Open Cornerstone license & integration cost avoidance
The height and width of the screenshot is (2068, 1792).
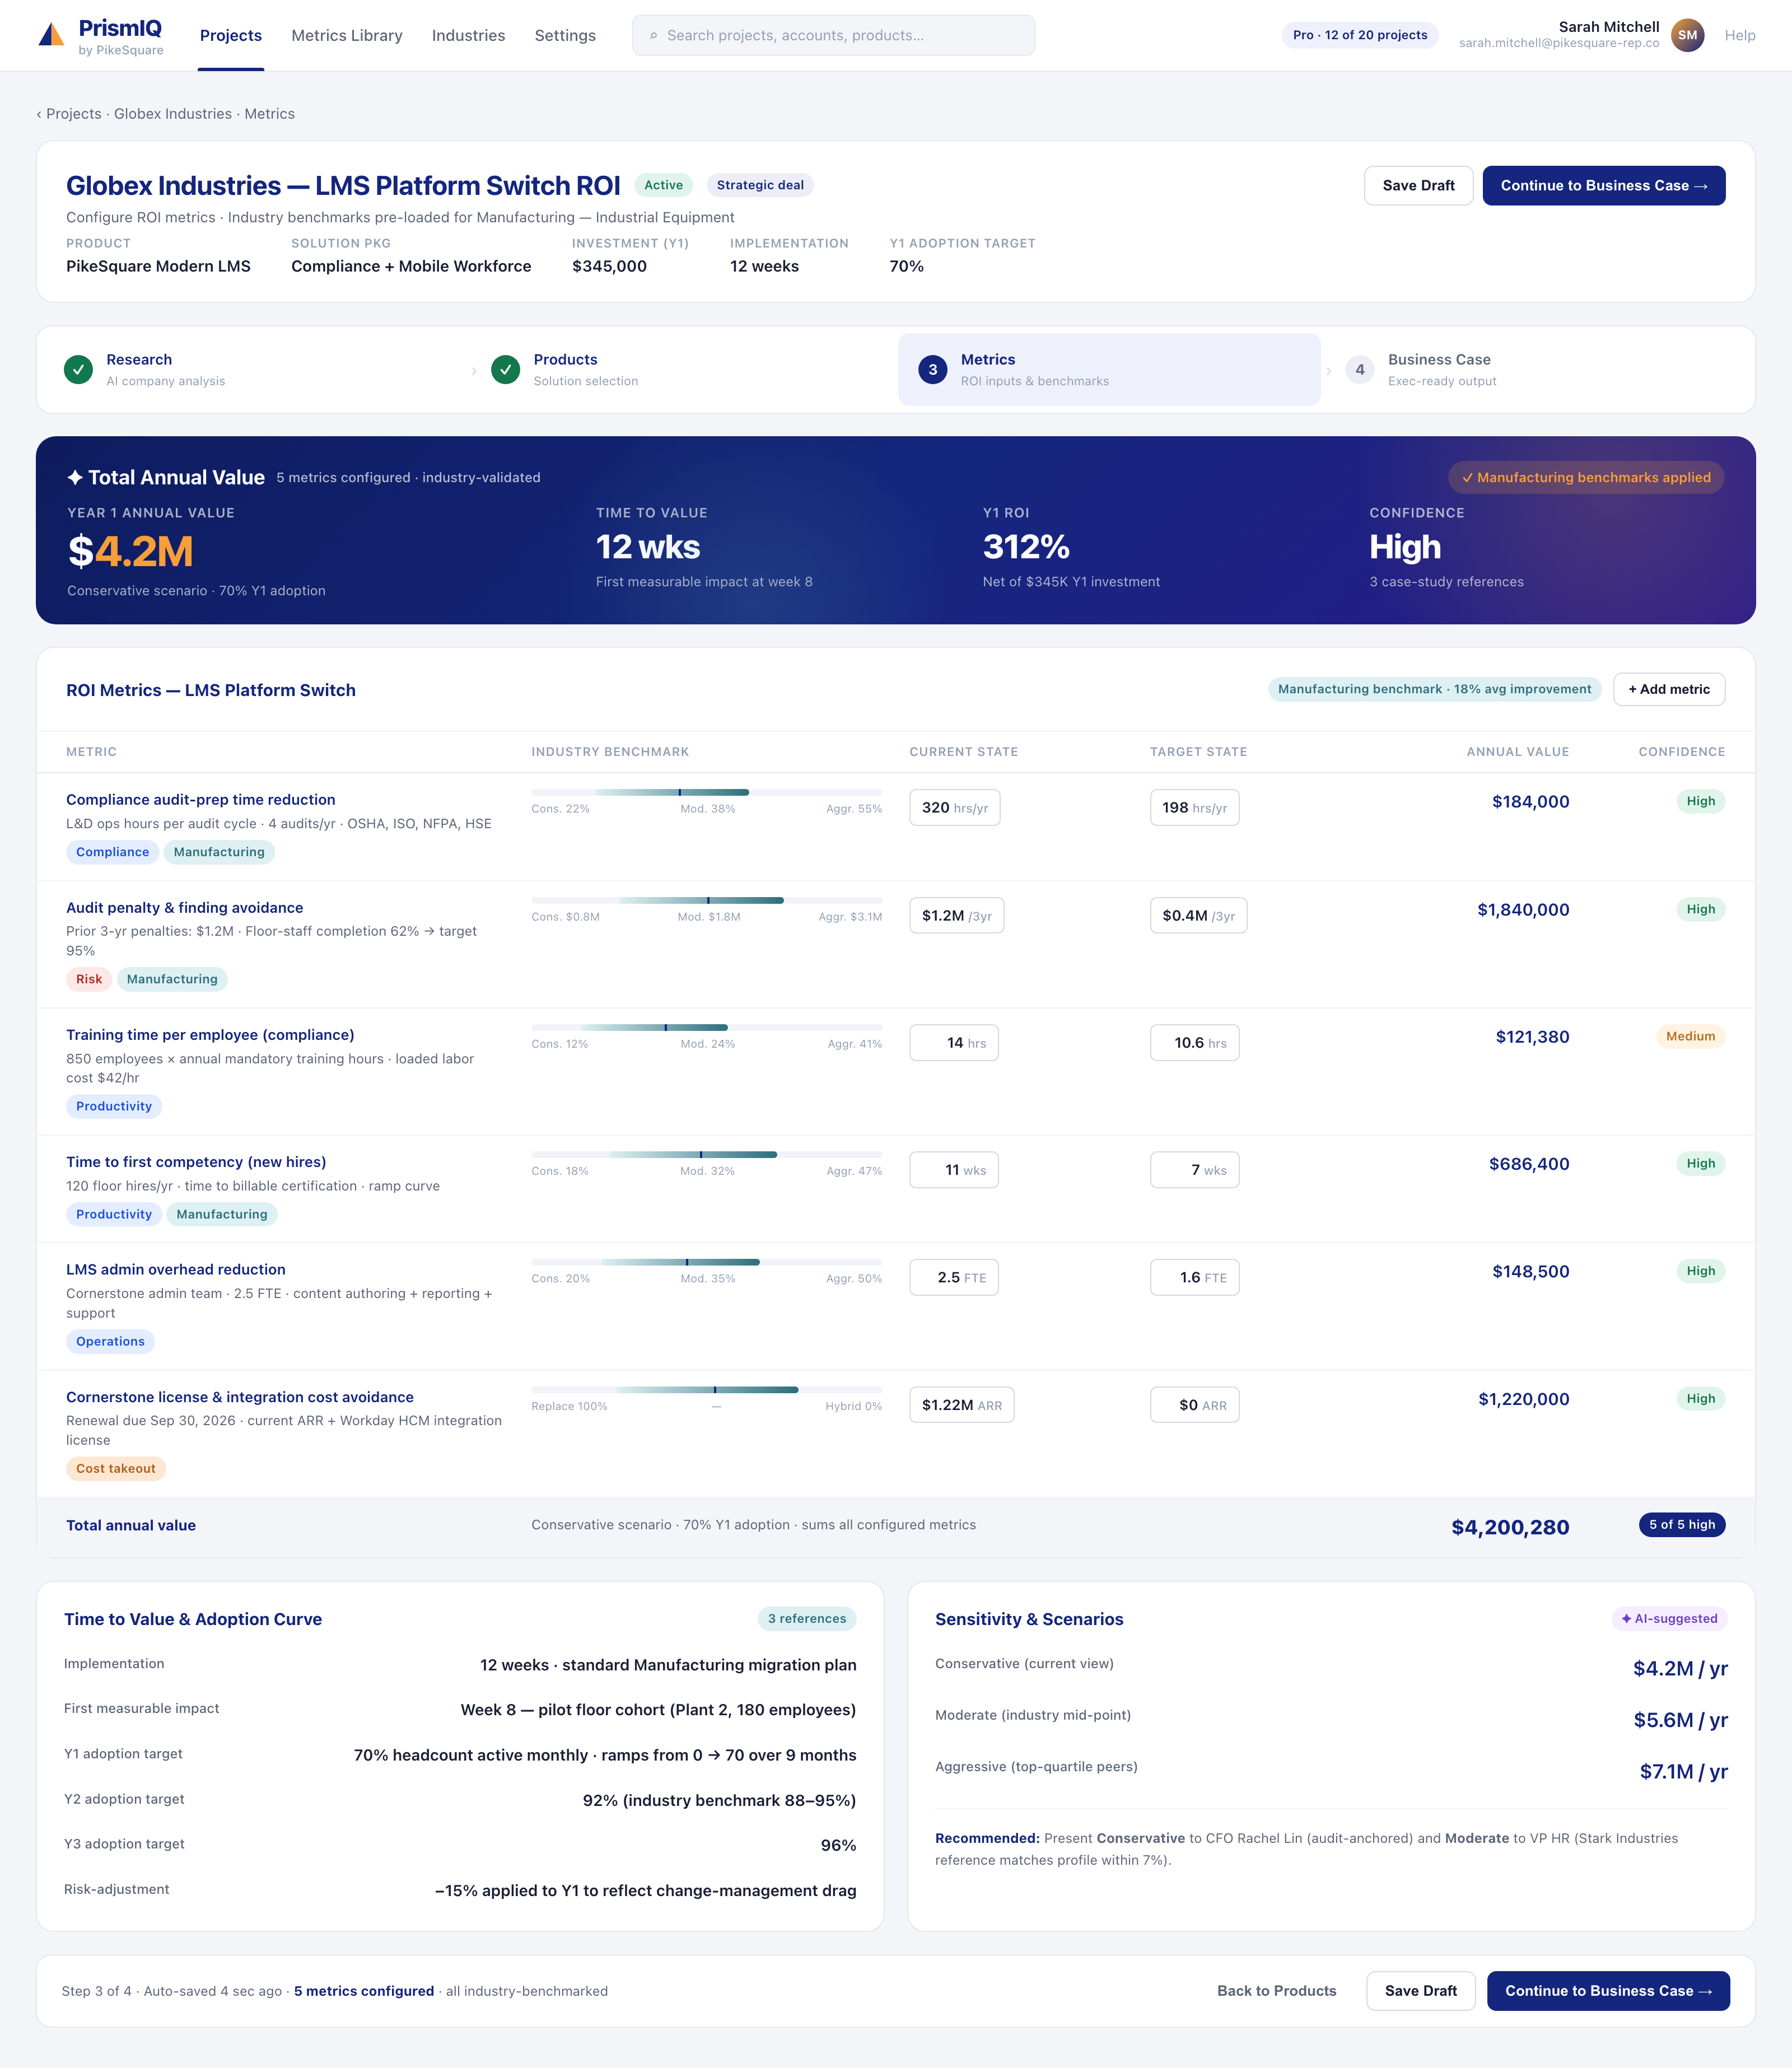click(240, 1397)
